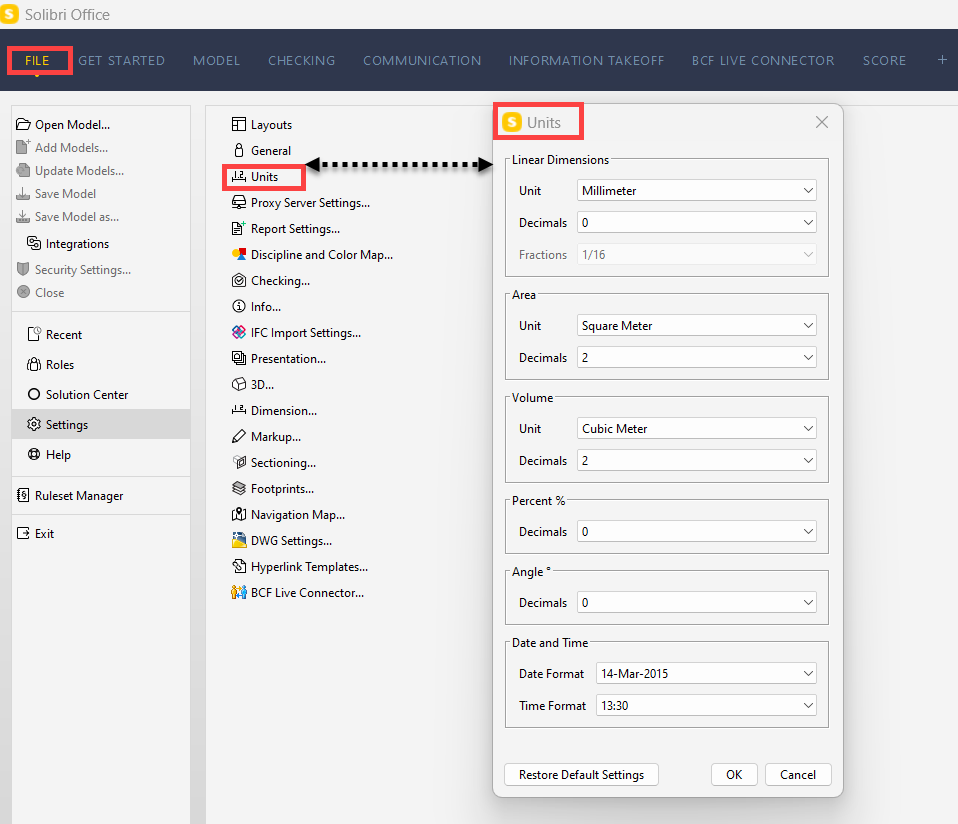Click the Proxy Server Settings icon

pyautogui.click(x=238, y=202)
